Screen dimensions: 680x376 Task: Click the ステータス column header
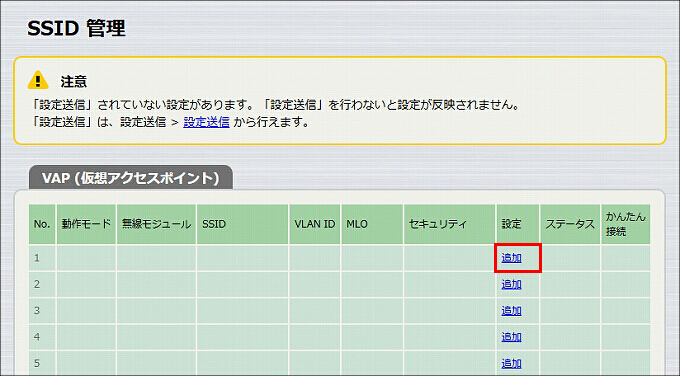[x=570, y=224]
